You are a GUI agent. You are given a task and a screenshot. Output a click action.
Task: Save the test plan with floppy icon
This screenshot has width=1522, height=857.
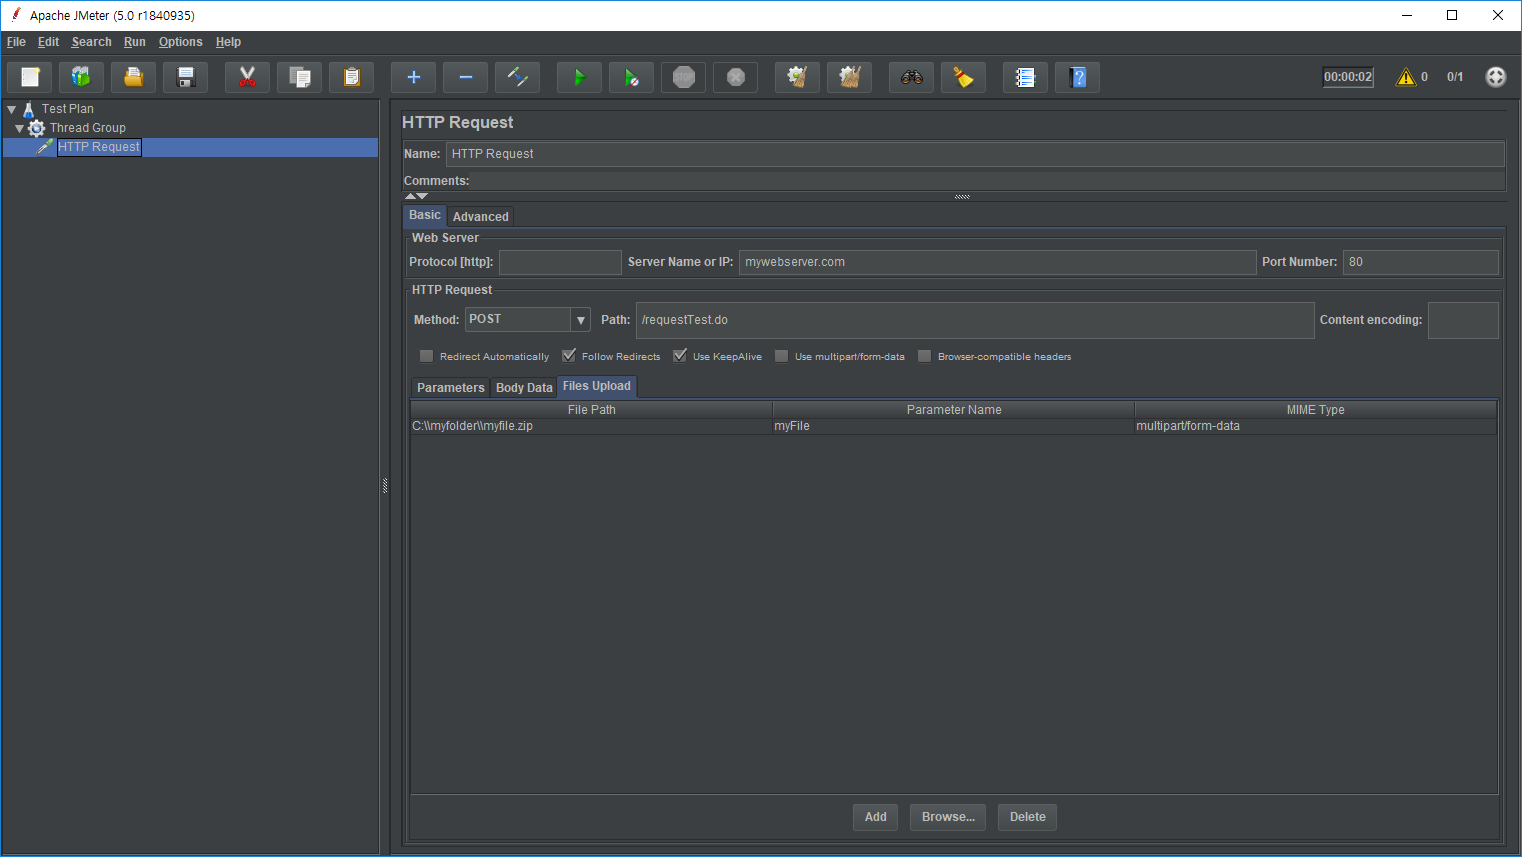[x=186, y=77]
